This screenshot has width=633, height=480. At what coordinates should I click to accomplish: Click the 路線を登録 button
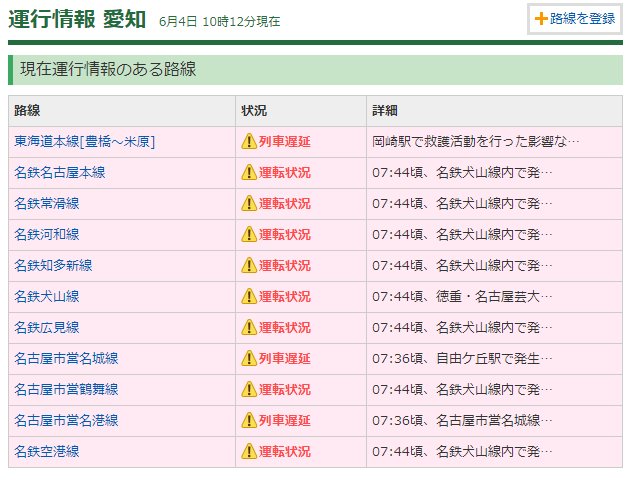coord(574,19)
